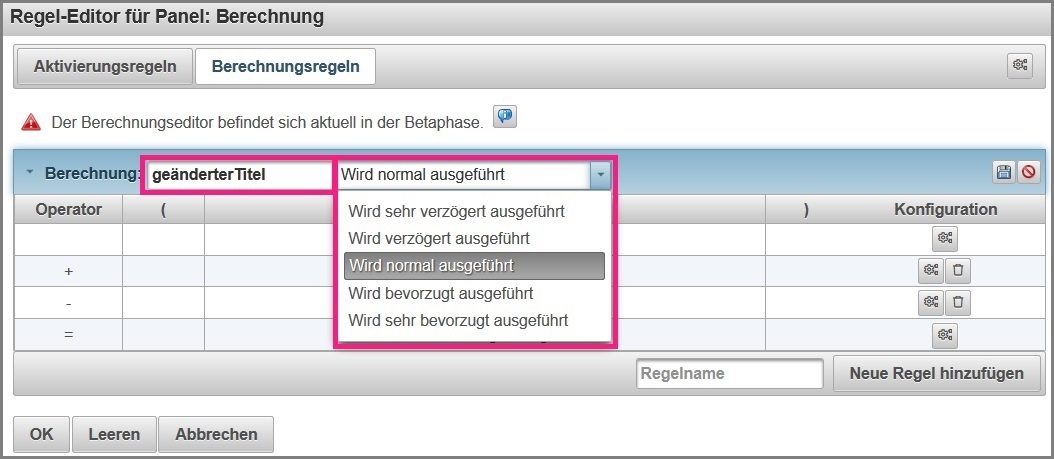
Task: Switch to the Aktivierungsregeln tab
Action: coord(105,67)
